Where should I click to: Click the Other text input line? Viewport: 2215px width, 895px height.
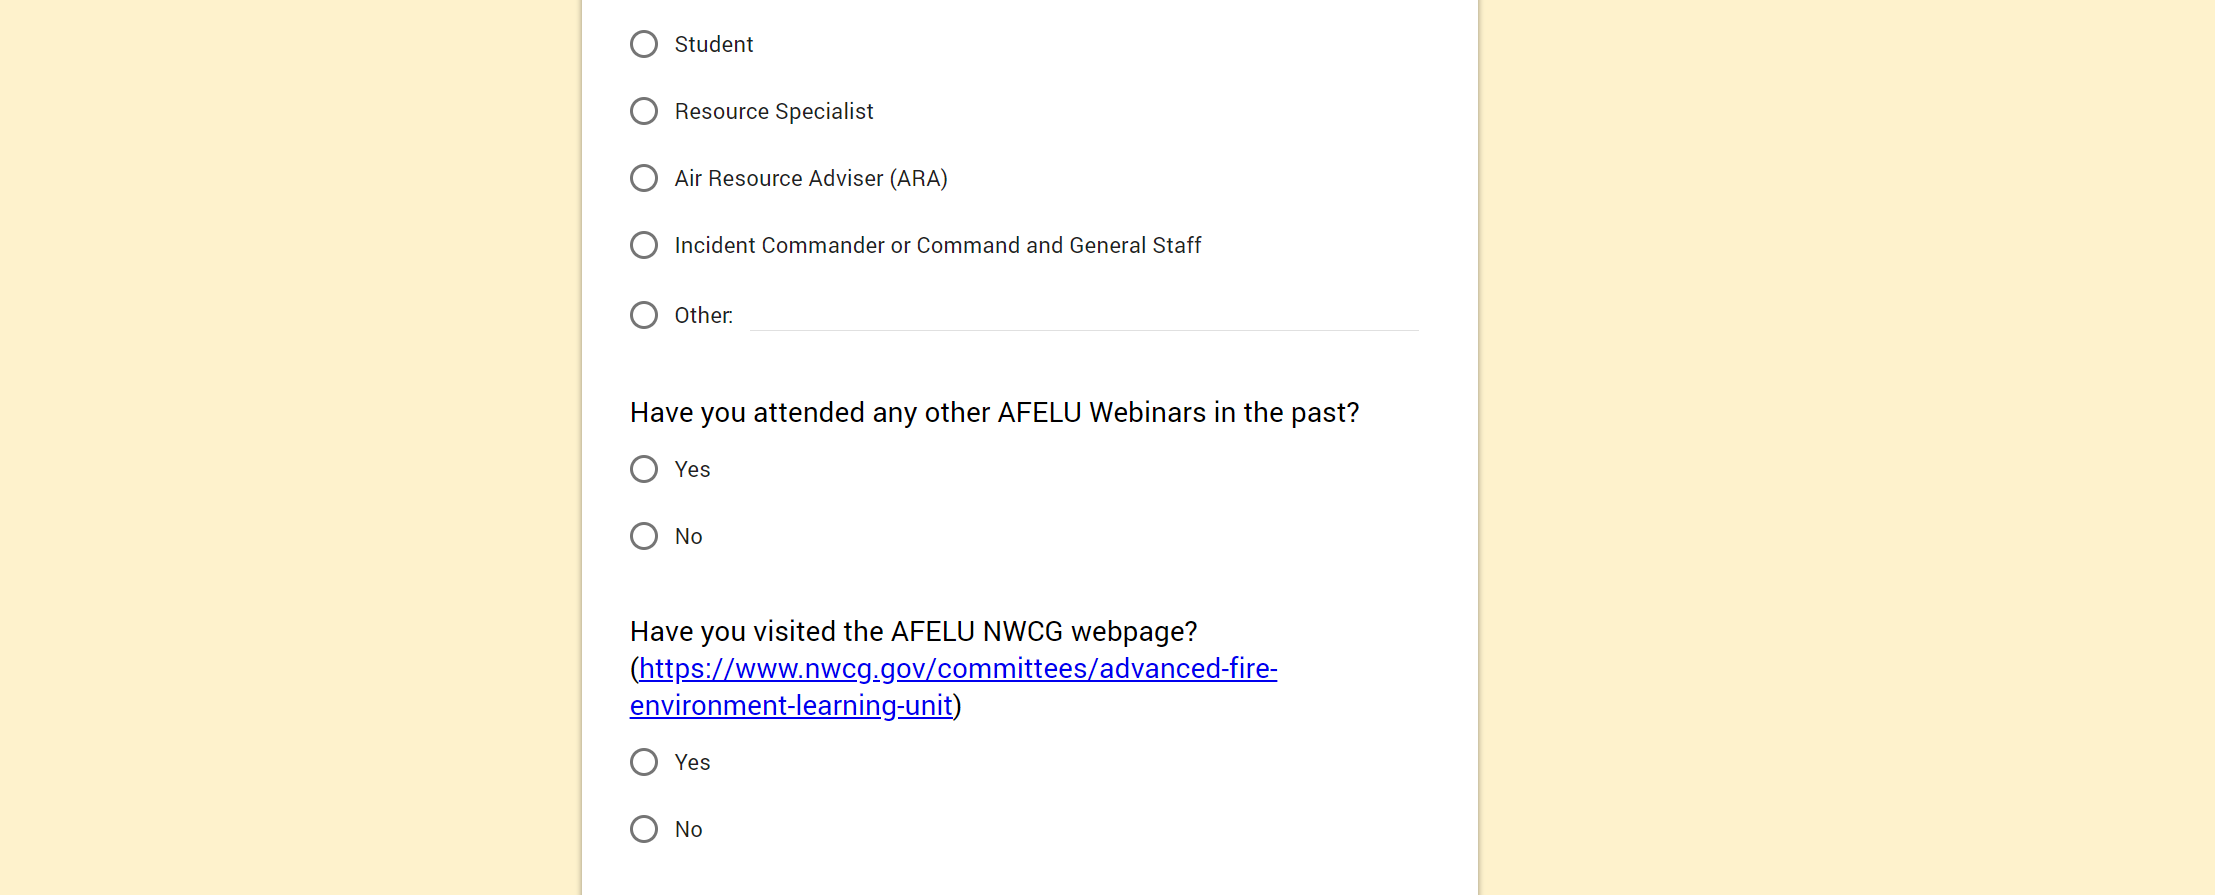tap(1083, 316)
